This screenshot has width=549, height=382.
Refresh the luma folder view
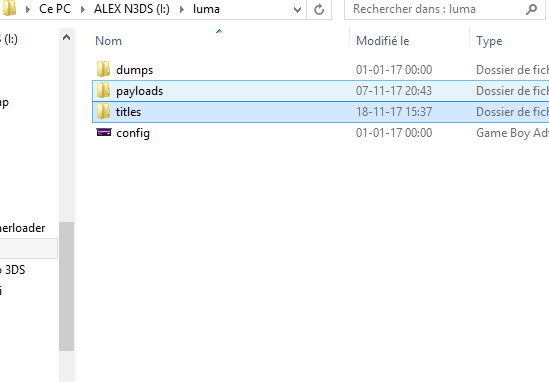click(319, 9)
